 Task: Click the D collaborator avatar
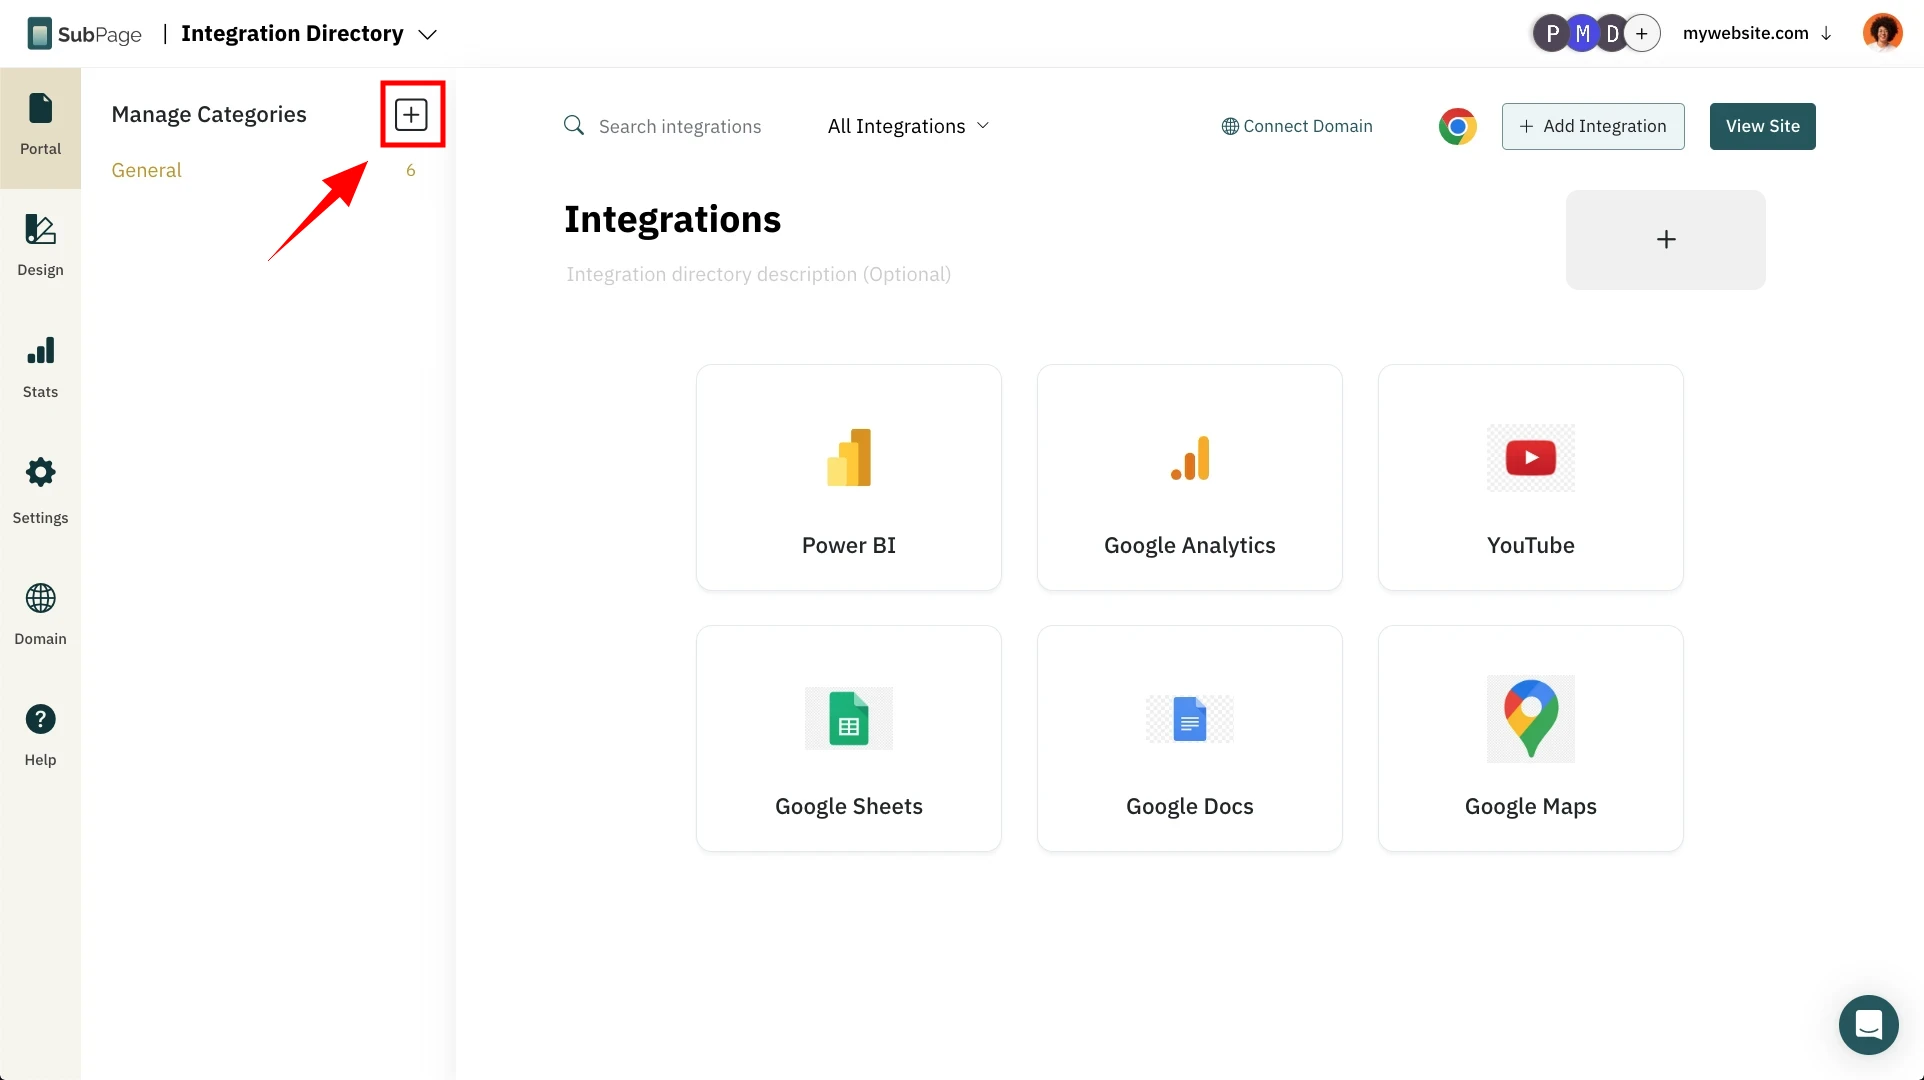coord(1611,34)
